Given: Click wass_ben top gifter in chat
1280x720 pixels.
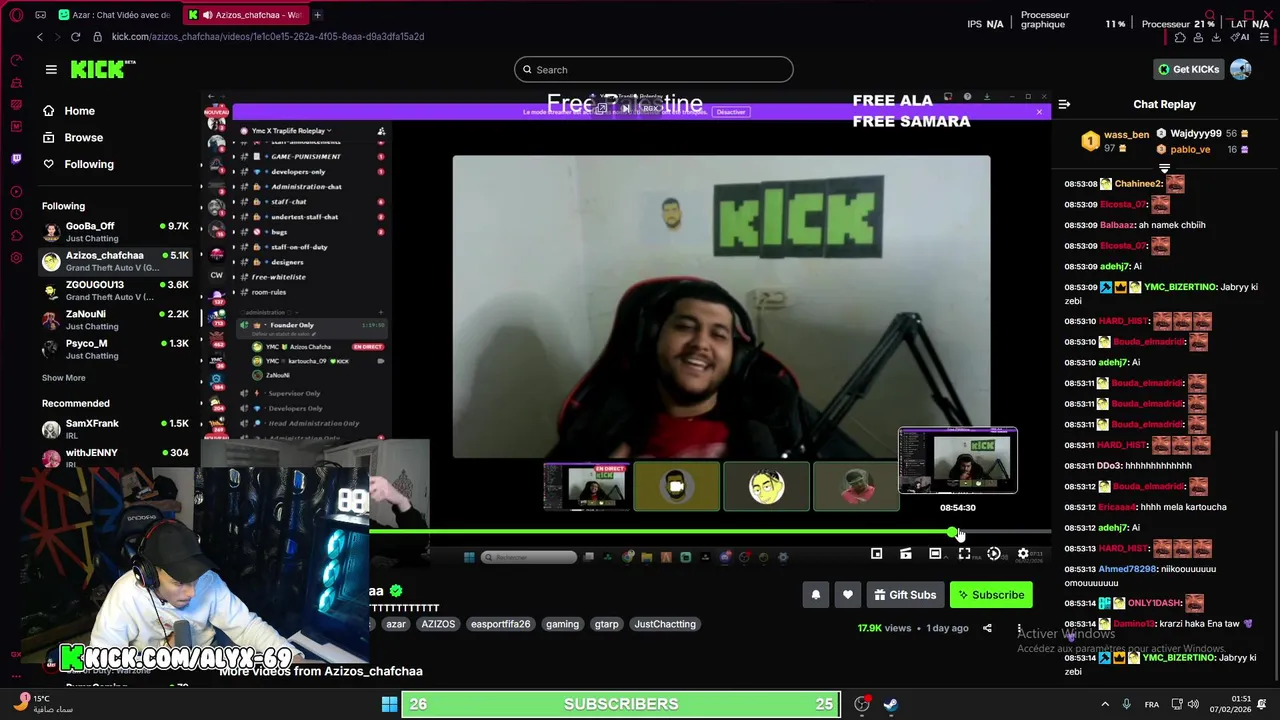Looking at the screenshot, I should (x=1126, y=135).
